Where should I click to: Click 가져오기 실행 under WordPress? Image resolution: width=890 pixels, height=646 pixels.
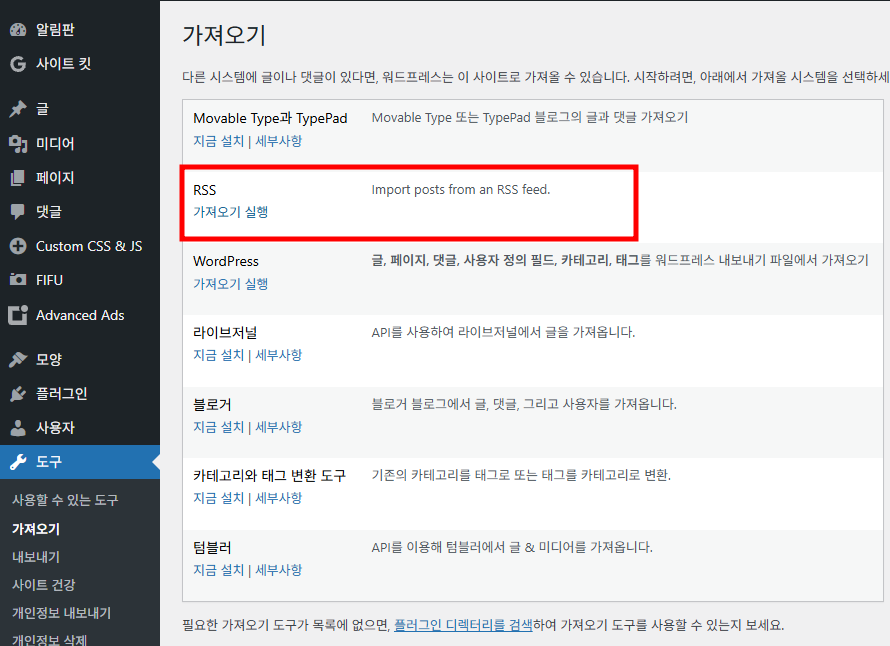[x=230, y=283]
